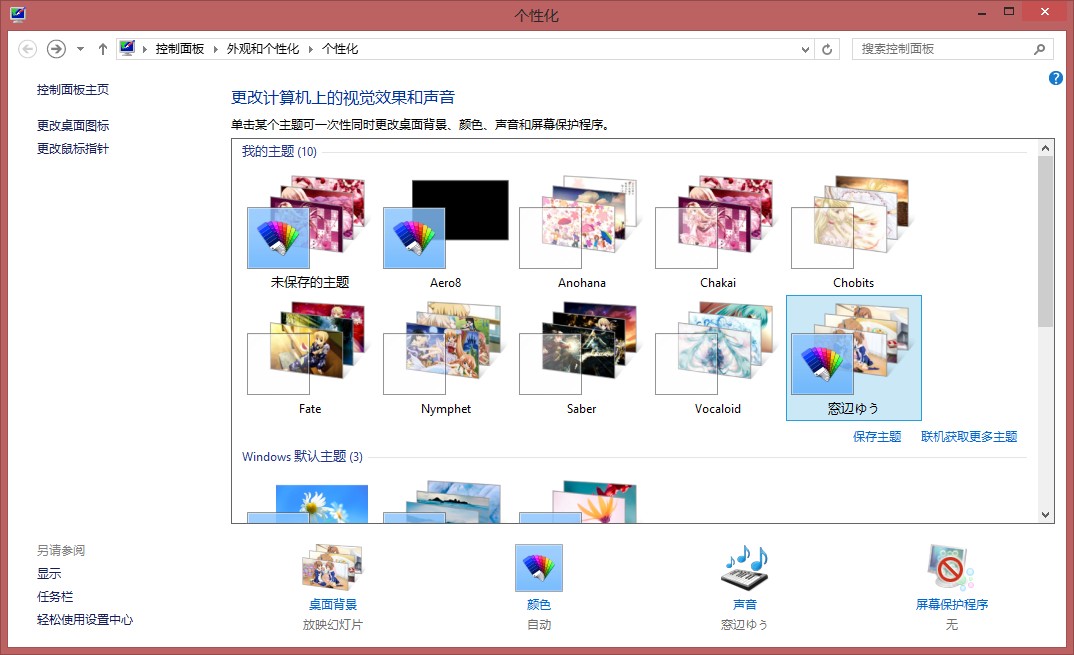The height and width of the screenshot is (655, 1074).
Task: Open the recent locations dropdown arrow
Action: (80, 49)
